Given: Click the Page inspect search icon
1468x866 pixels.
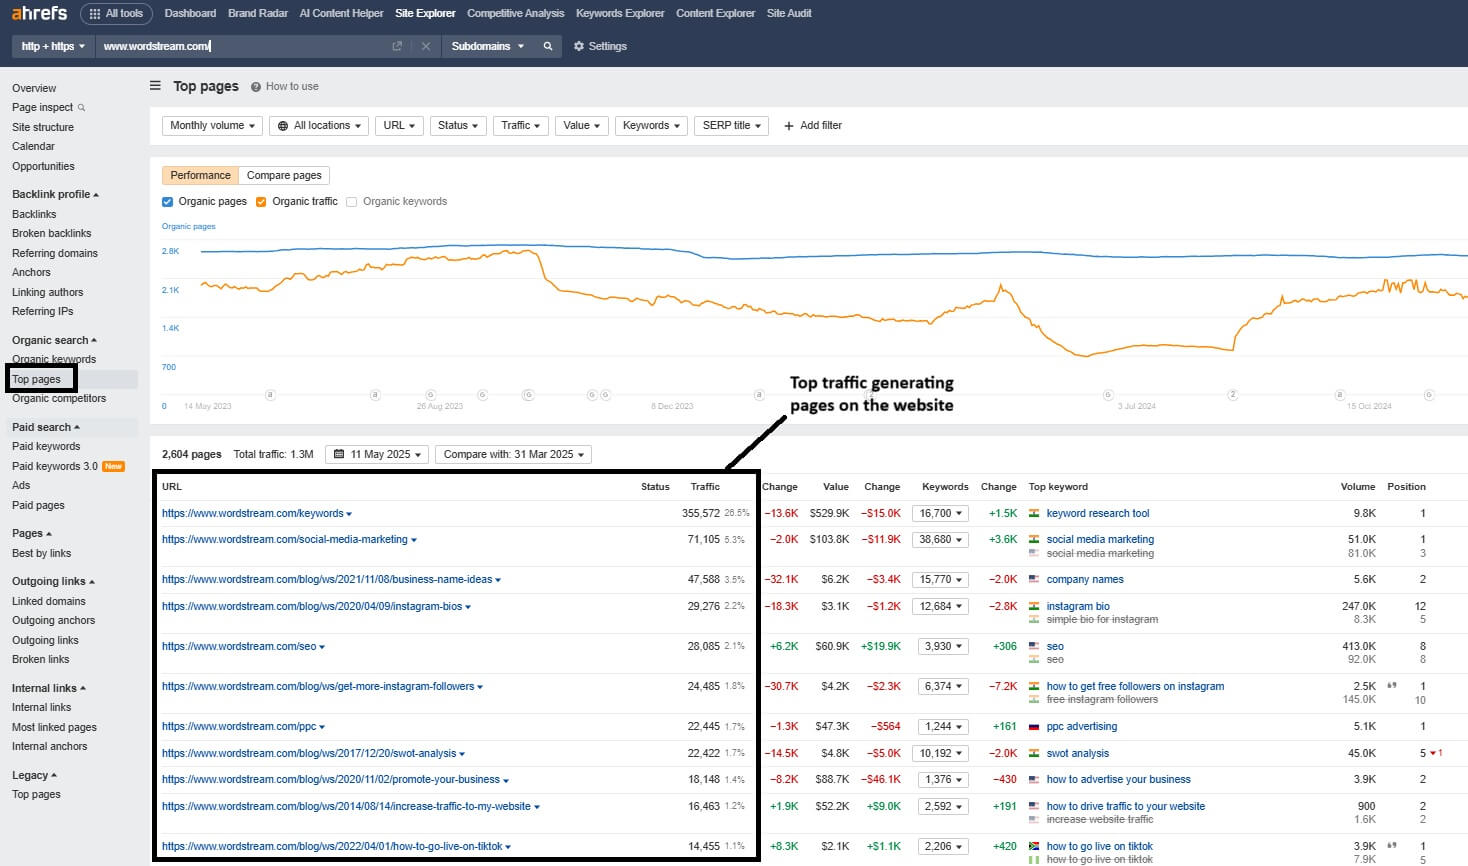Looking at the screenshot, I should tap(81, 107).
